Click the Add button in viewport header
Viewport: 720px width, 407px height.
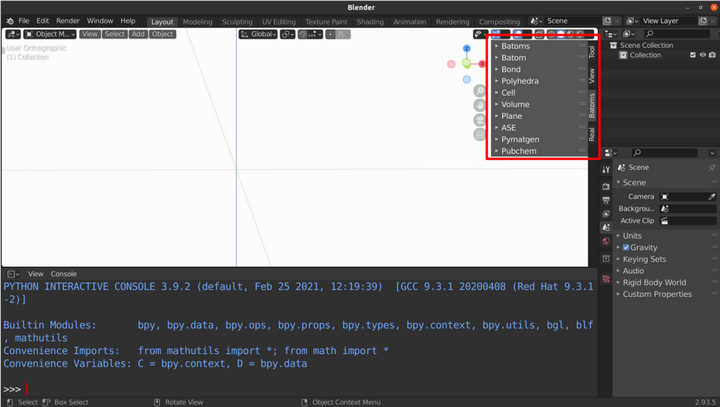tap(138, 34)
